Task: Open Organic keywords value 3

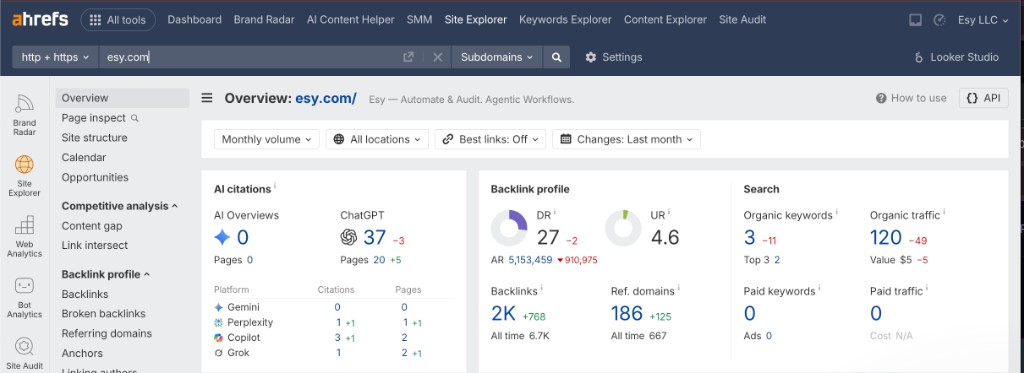Action: click(x=750, y=237)
